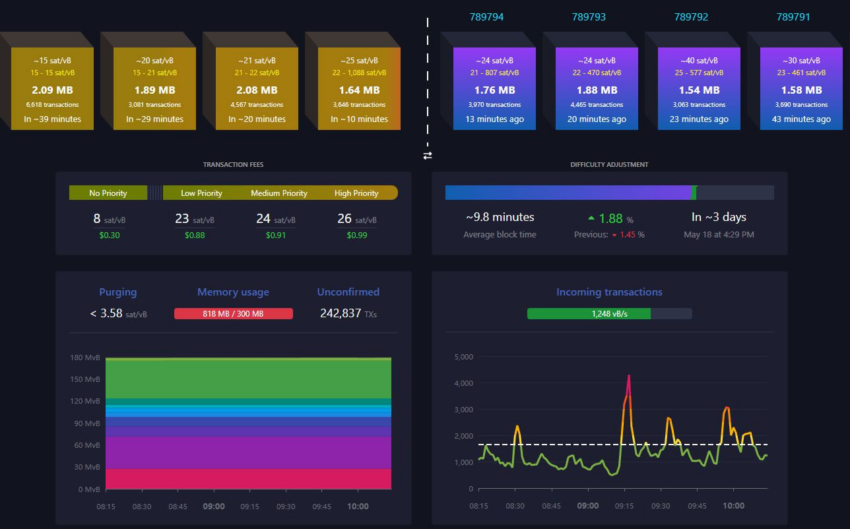850x529 pixels.
Task: Open mined block 789793
Action: (x=597, y=88)
